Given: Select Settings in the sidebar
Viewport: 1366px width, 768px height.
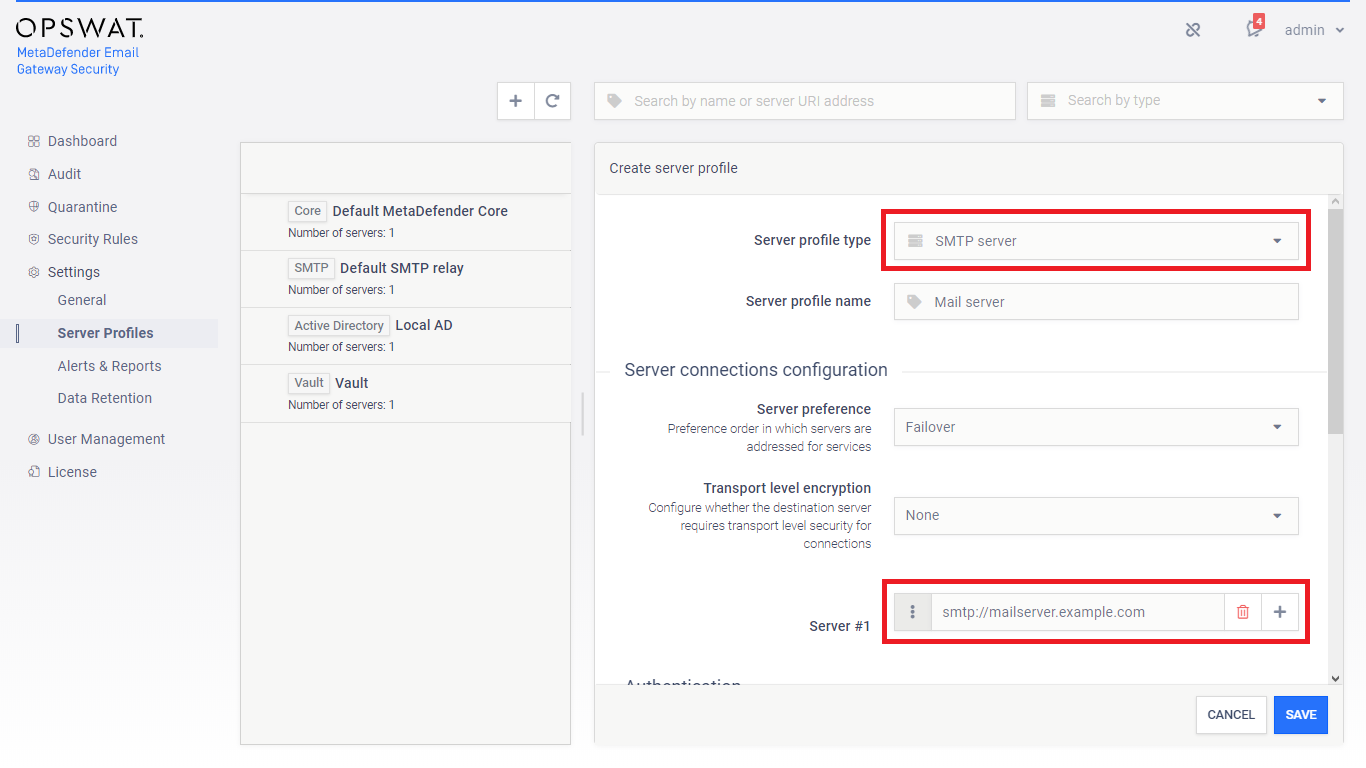Looking at the screenshot, I should [74, 272].
